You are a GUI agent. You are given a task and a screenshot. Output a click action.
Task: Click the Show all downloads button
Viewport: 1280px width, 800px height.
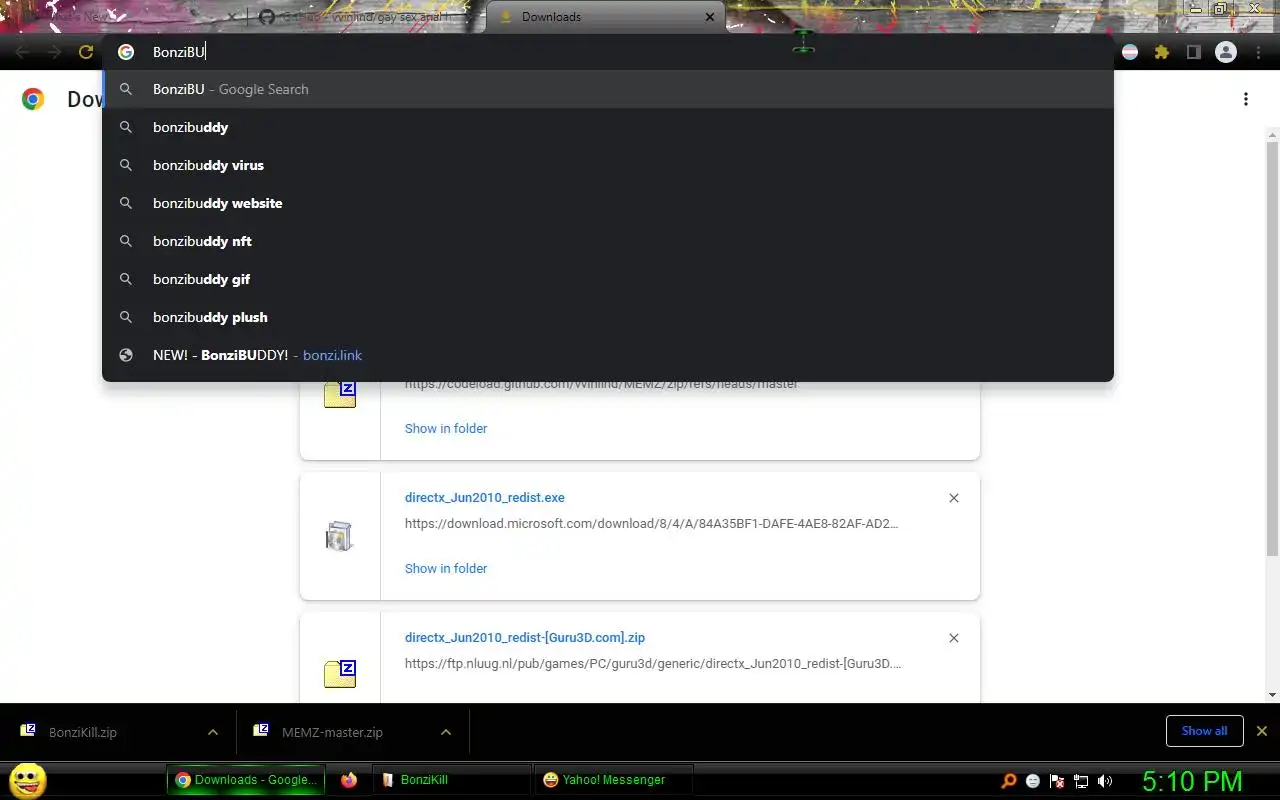[1204, 731]
